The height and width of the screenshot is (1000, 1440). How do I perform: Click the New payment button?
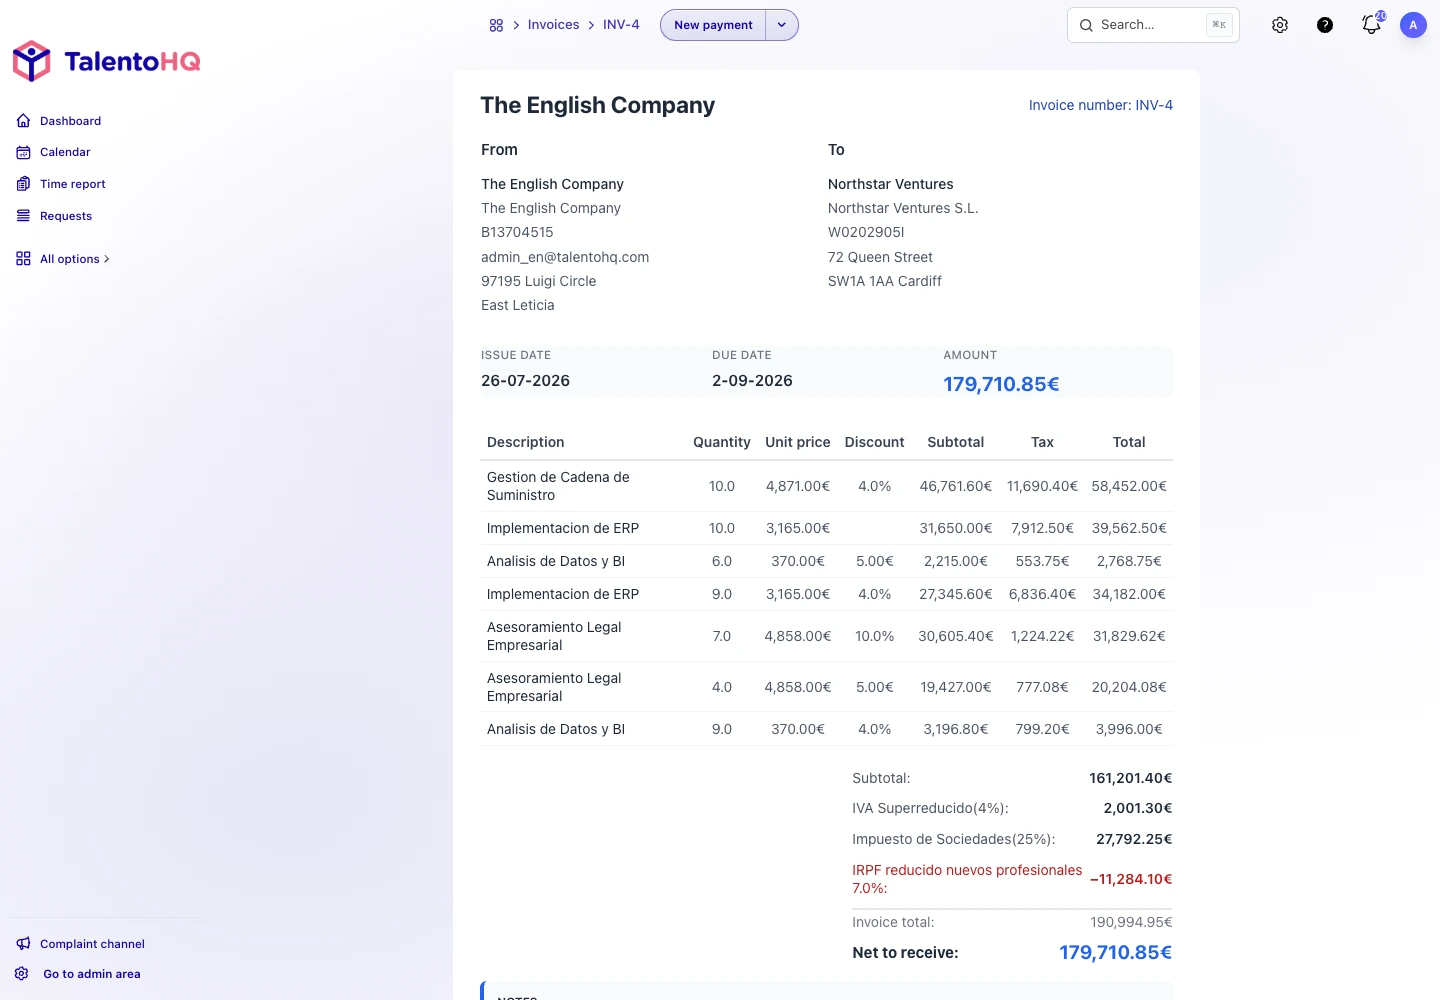713,25
